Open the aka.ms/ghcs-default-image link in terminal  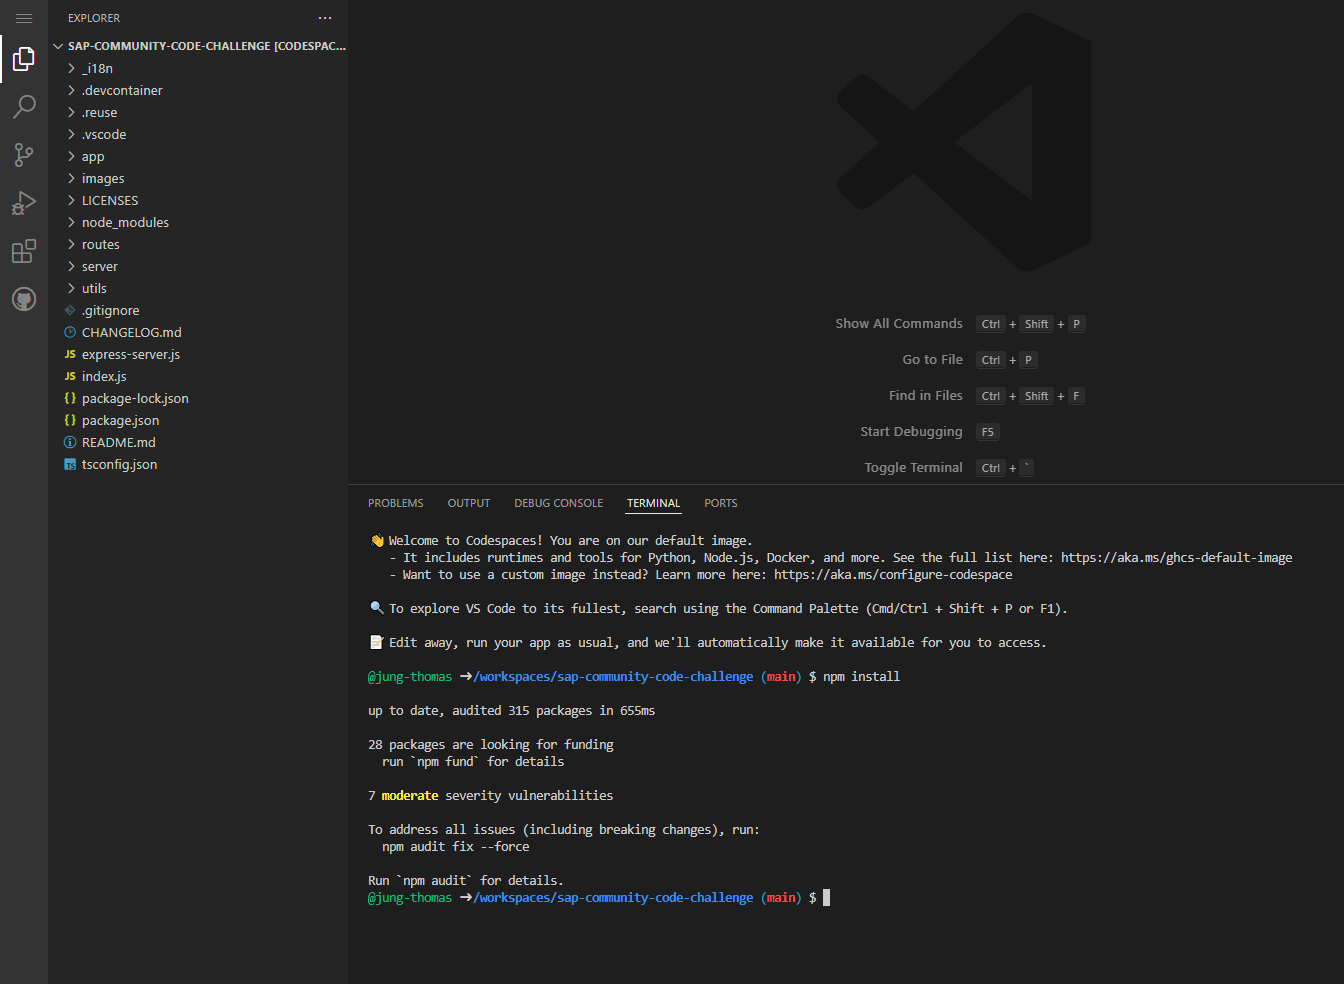click(x=1176, y=557)
